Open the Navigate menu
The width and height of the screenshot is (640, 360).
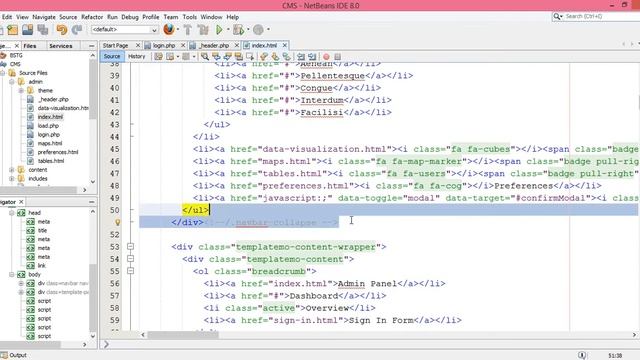pos(44,17)
